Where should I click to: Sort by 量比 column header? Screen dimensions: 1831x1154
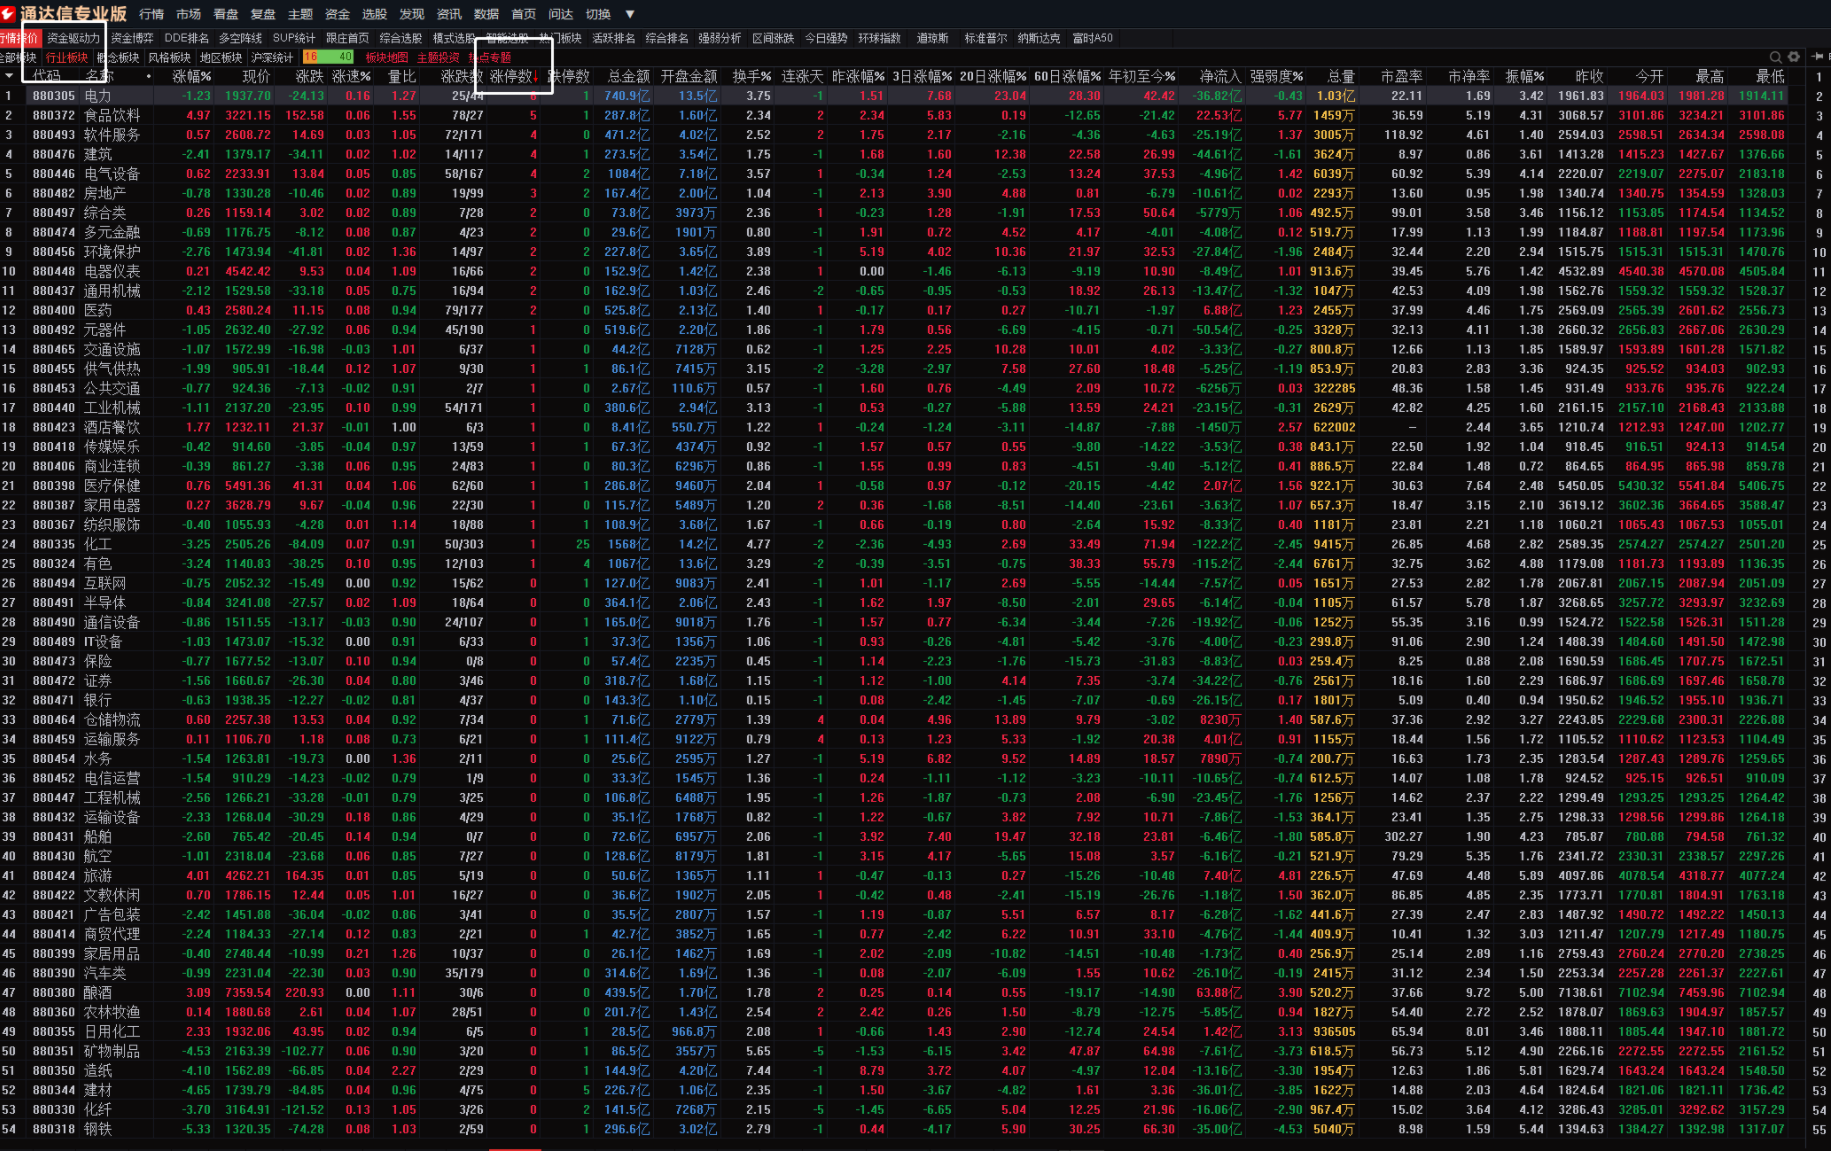(402, 76)
